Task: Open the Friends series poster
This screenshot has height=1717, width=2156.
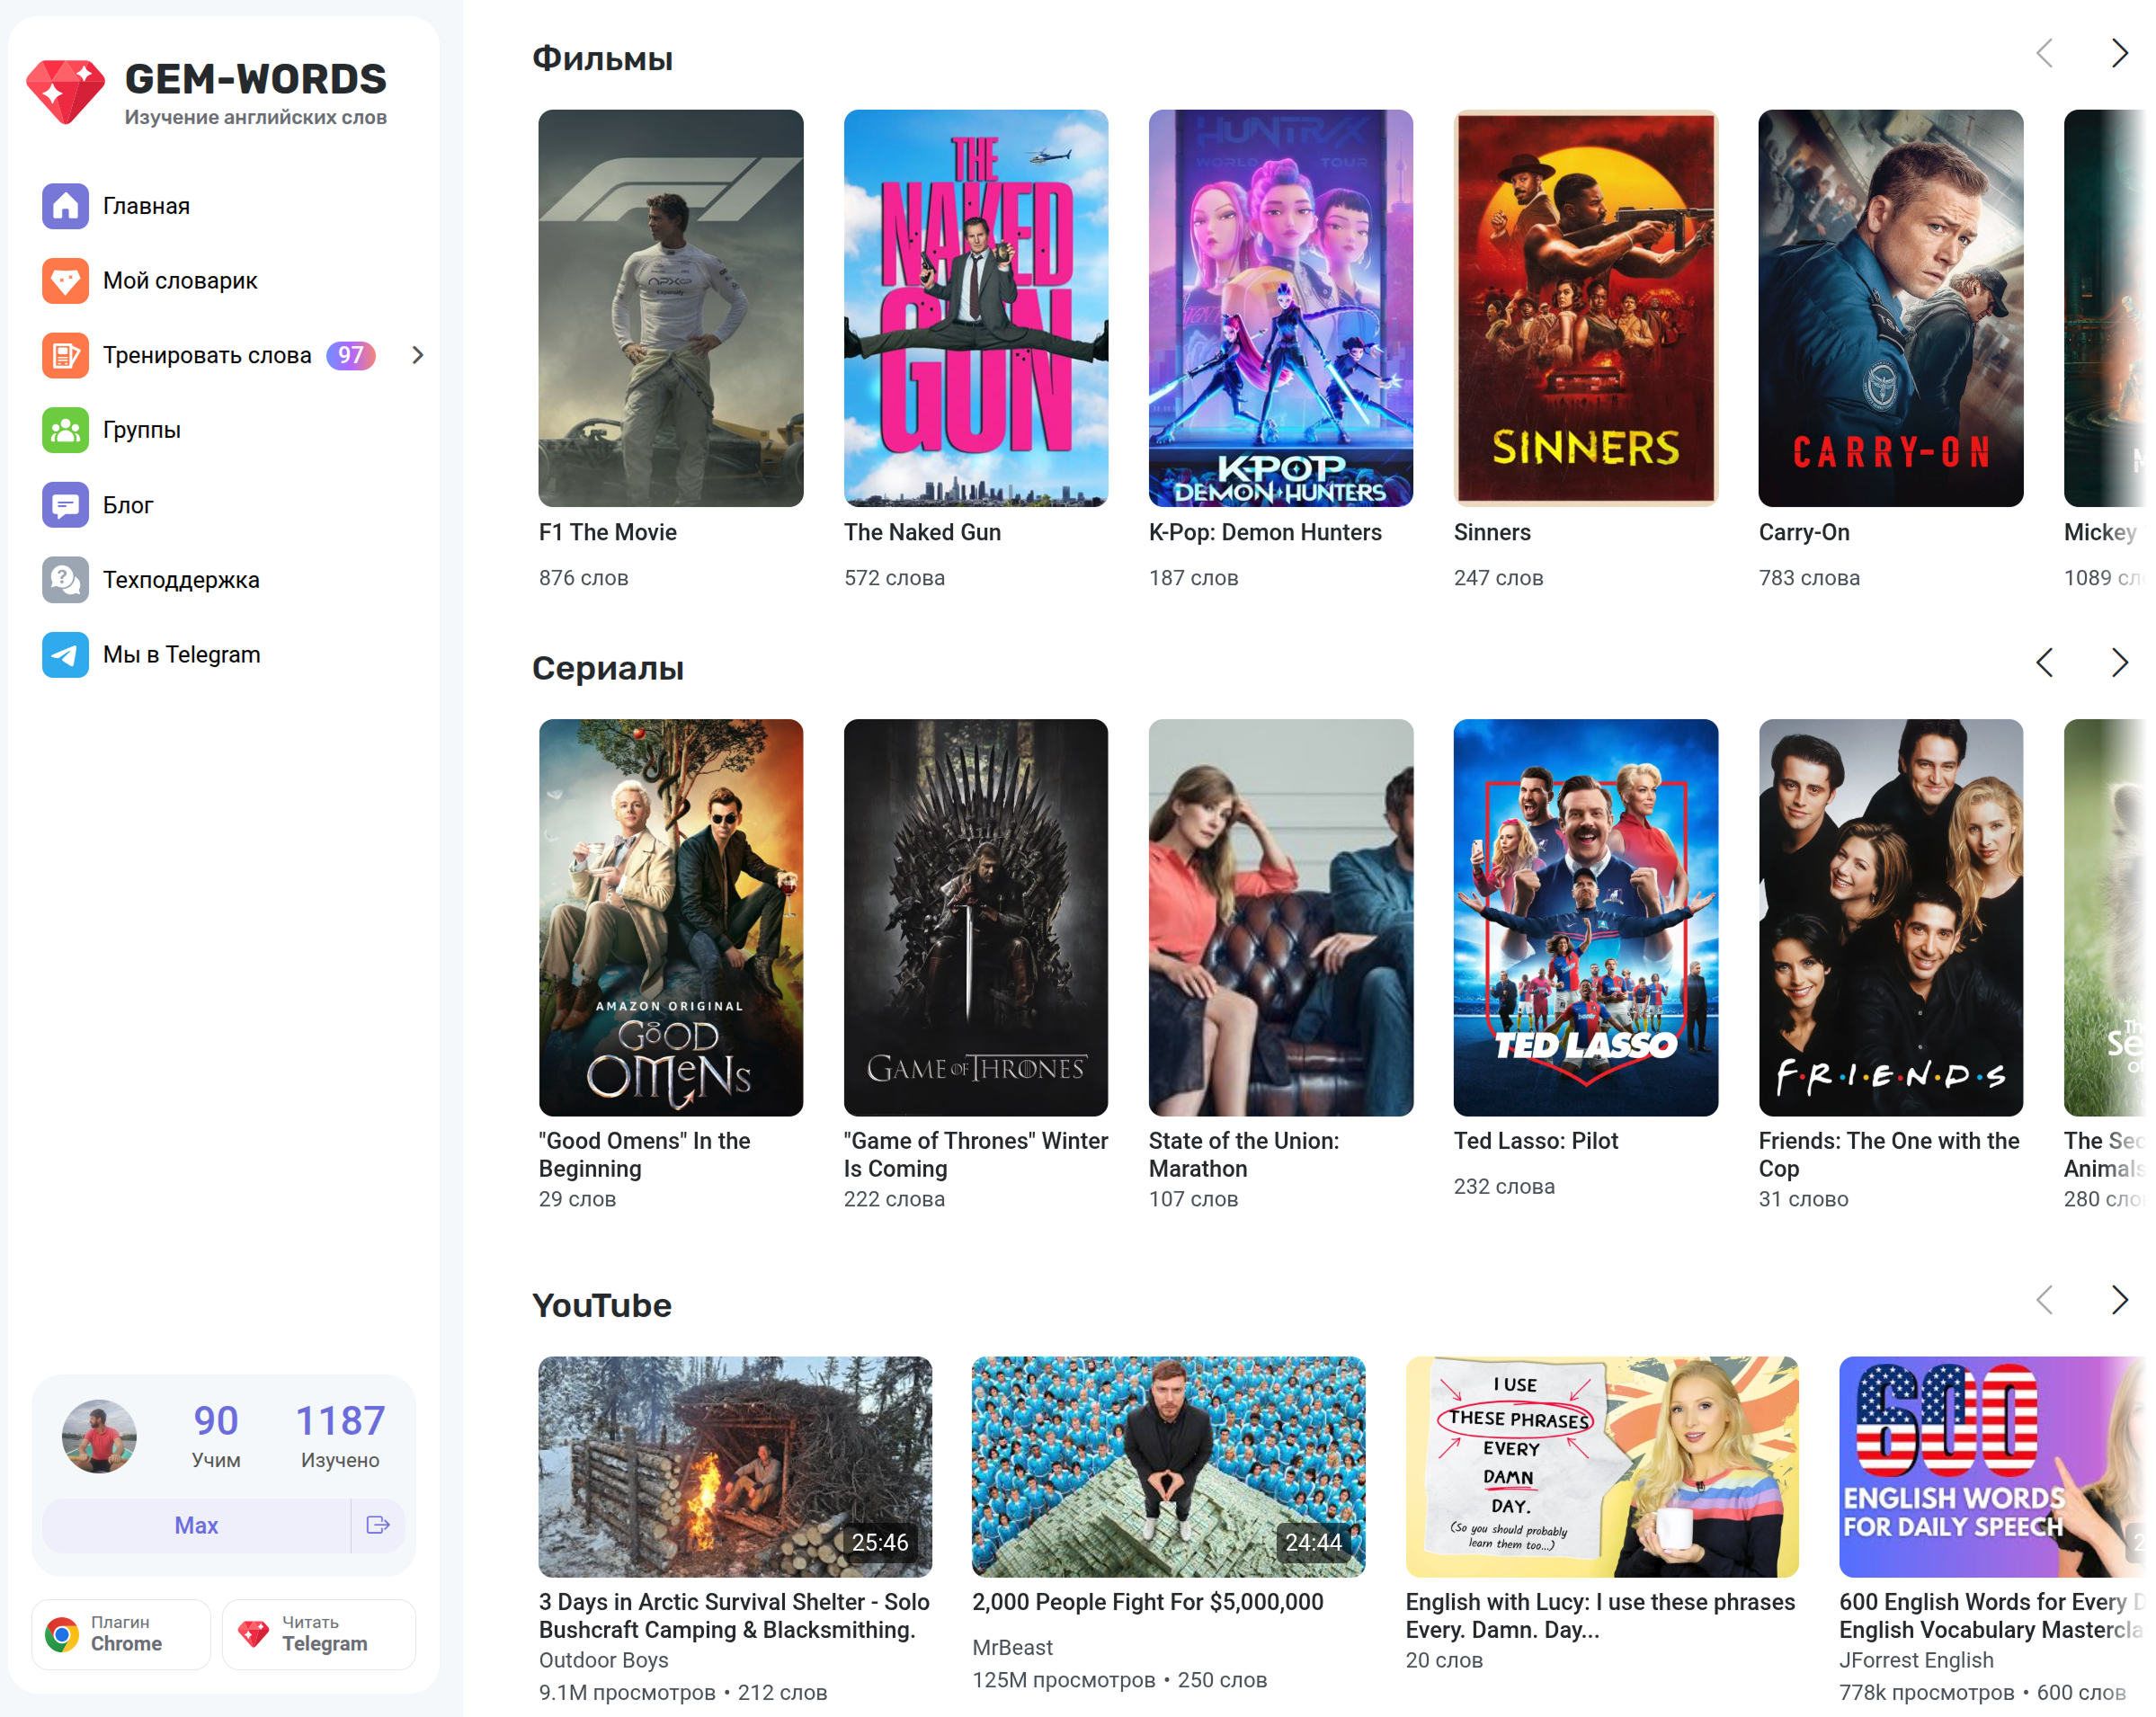Action: (x=1891, y=917)
